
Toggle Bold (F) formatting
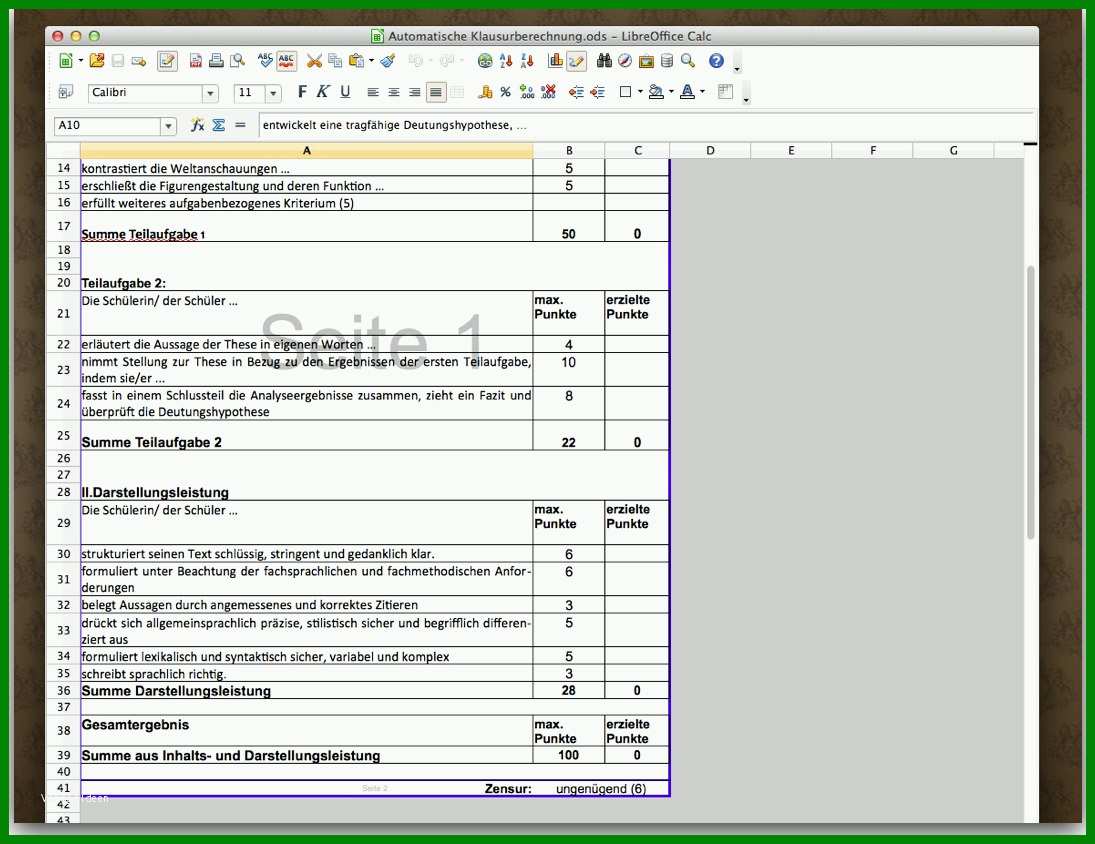point(302,92)
